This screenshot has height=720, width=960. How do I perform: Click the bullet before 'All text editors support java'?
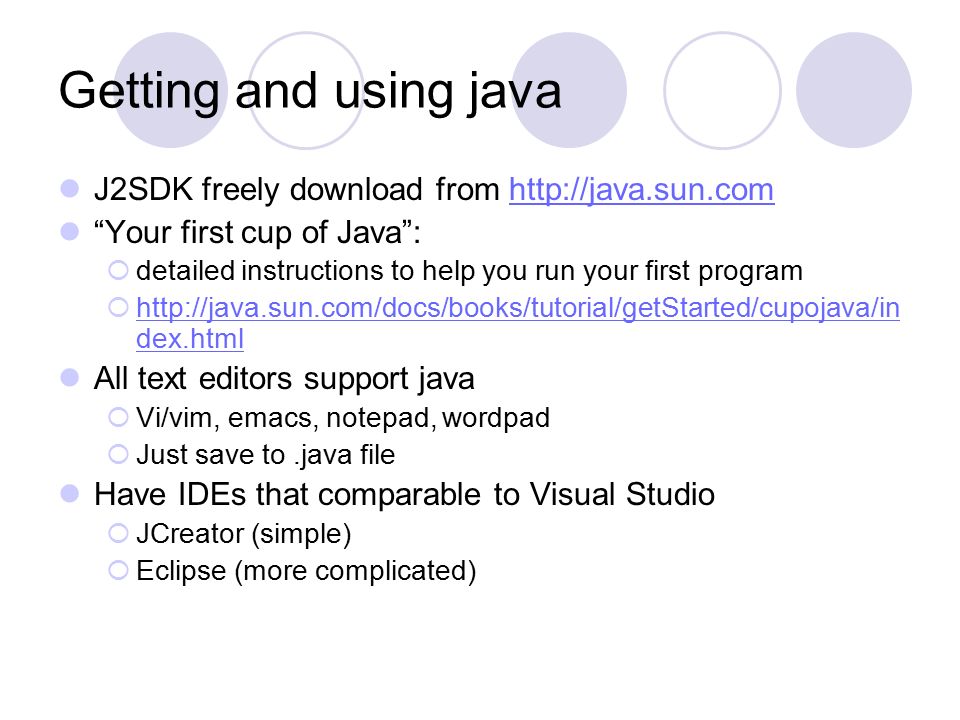[70, 378]
